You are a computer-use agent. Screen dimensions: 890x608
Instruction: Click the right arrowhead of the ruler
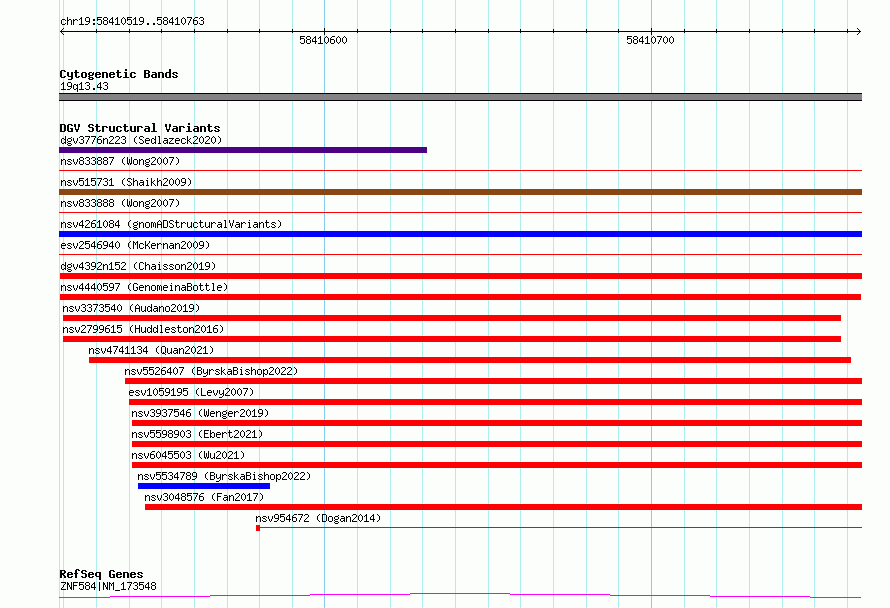pos(859,32)
